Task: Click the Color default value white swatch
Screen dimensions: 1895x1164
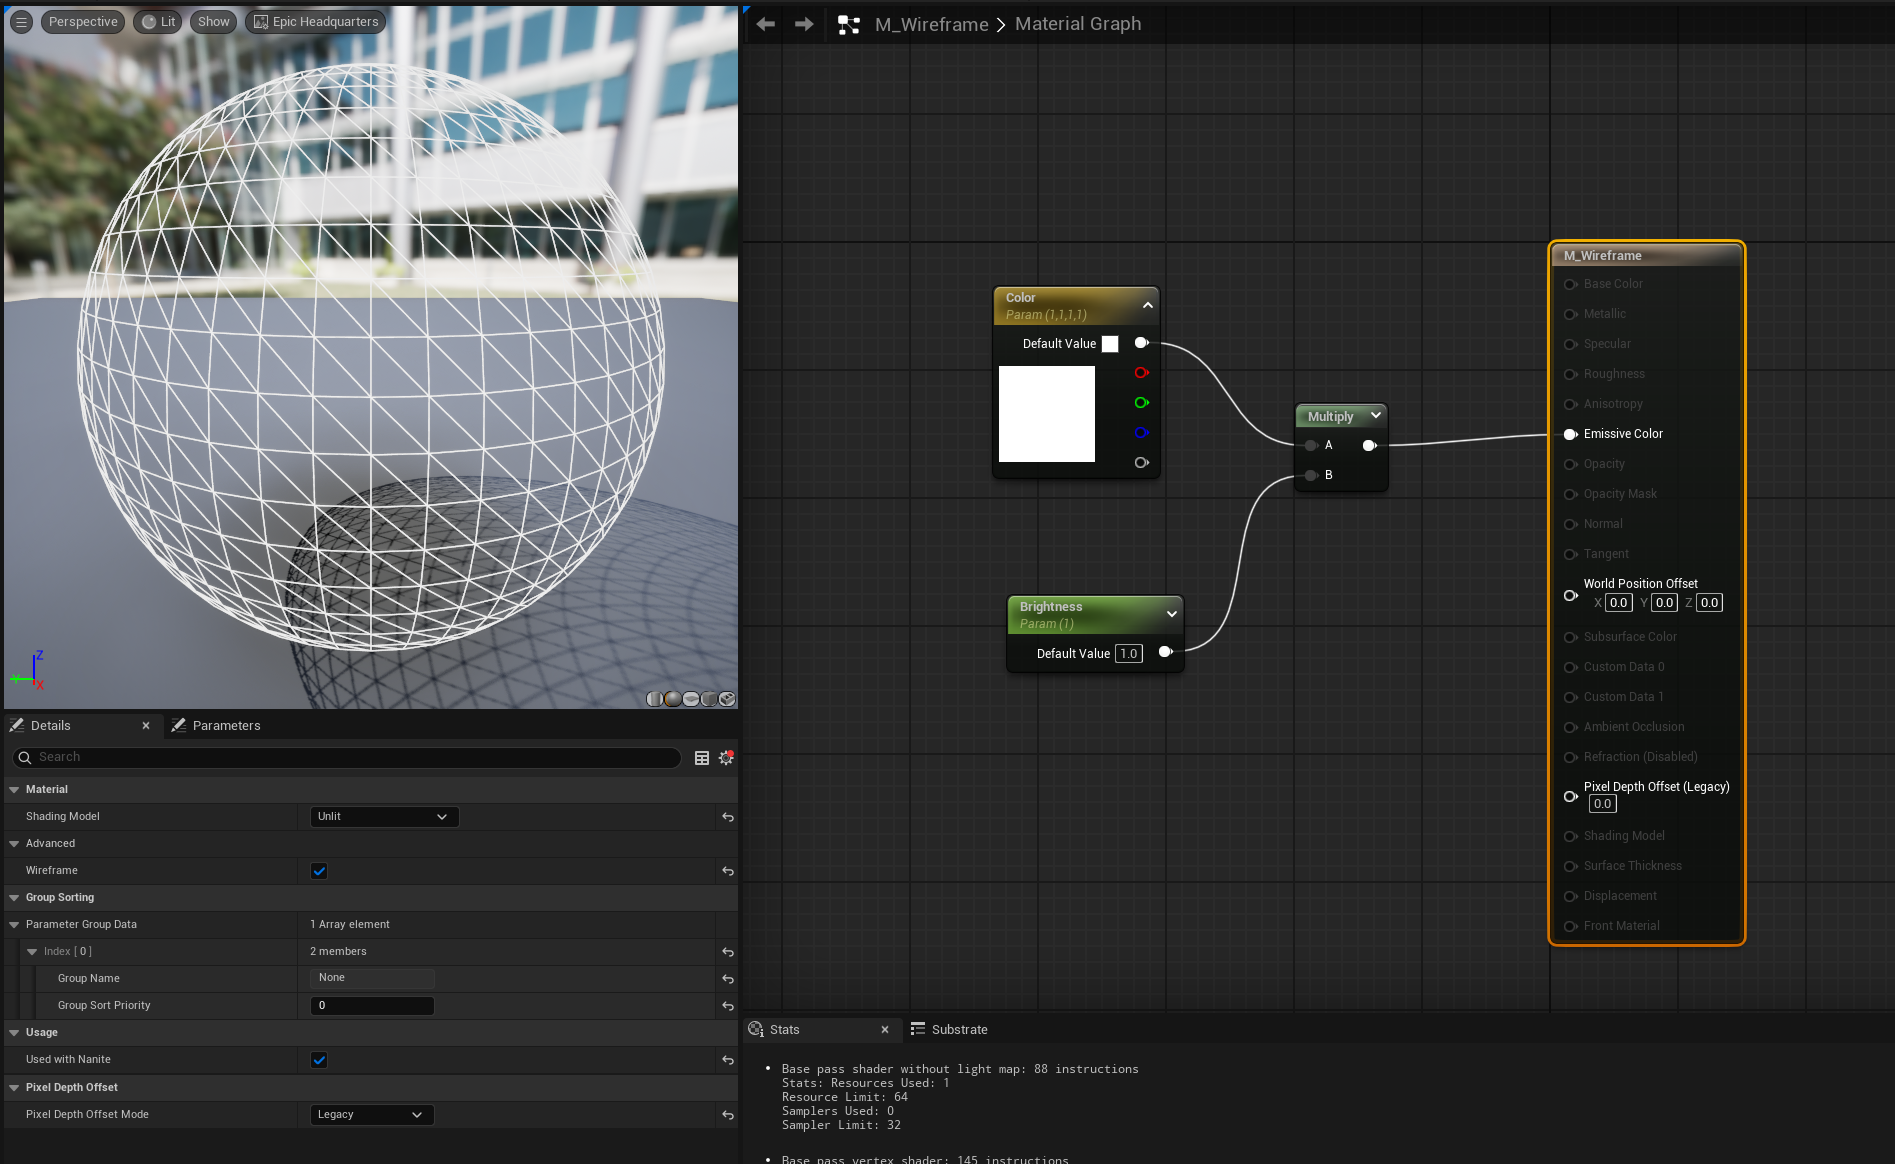Action: (1110, 344)
